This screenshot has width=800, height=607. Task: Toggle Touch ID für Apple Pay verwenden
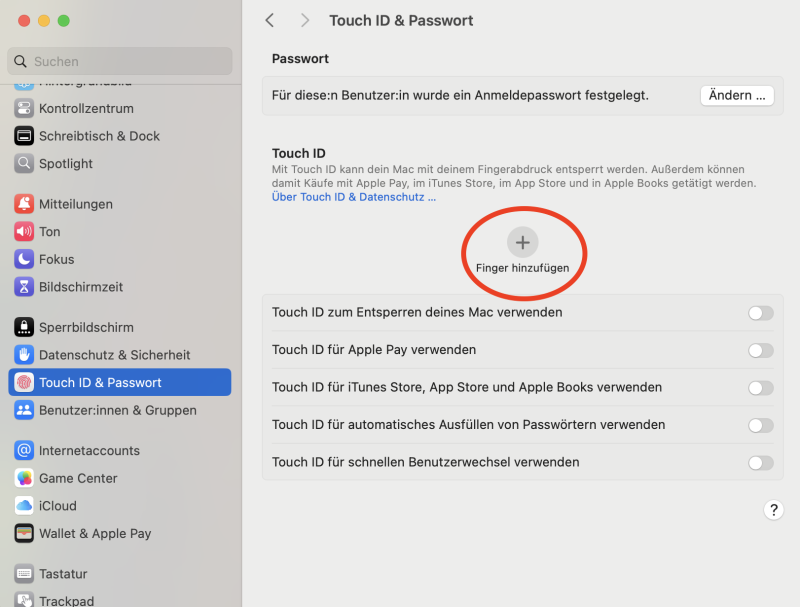pos(760,350)
